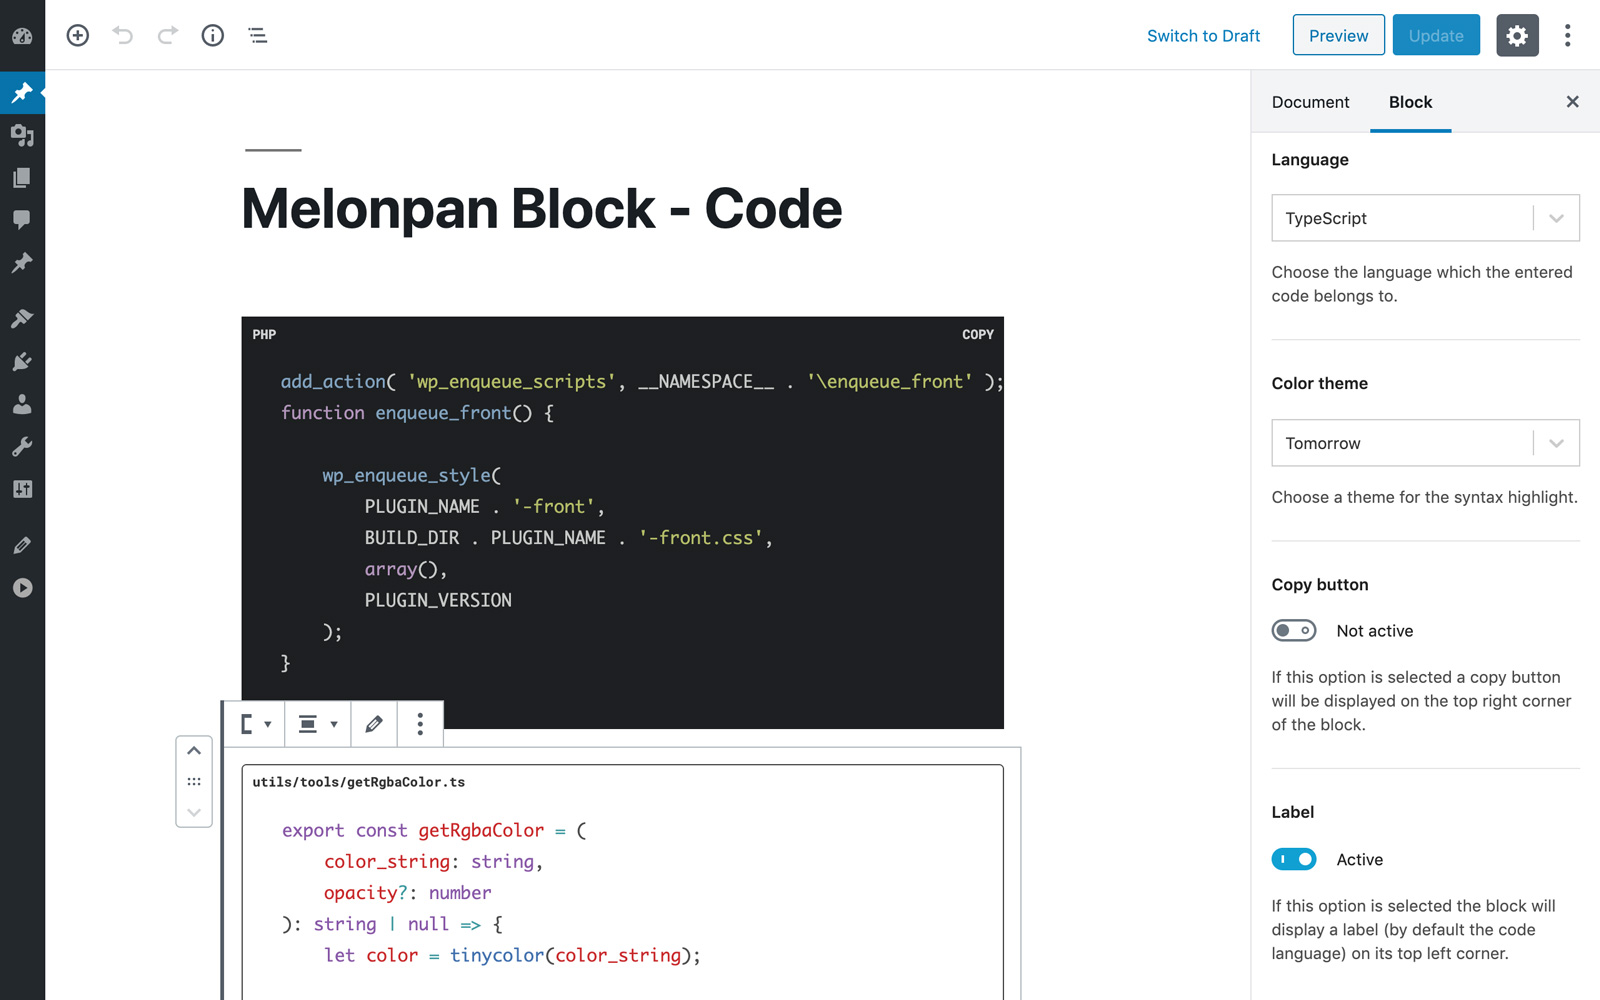Click the second pin icon in sidebar
The height and width of the screenshot is (1000, 1600).
tap(22, 263)
